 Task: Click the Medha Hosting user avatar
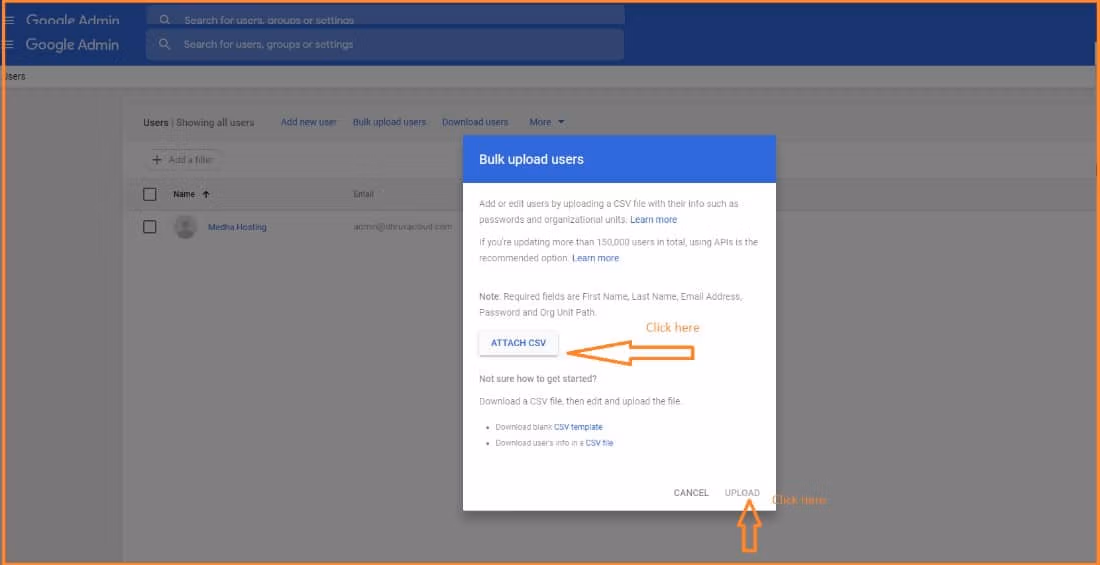coord(185,227)
